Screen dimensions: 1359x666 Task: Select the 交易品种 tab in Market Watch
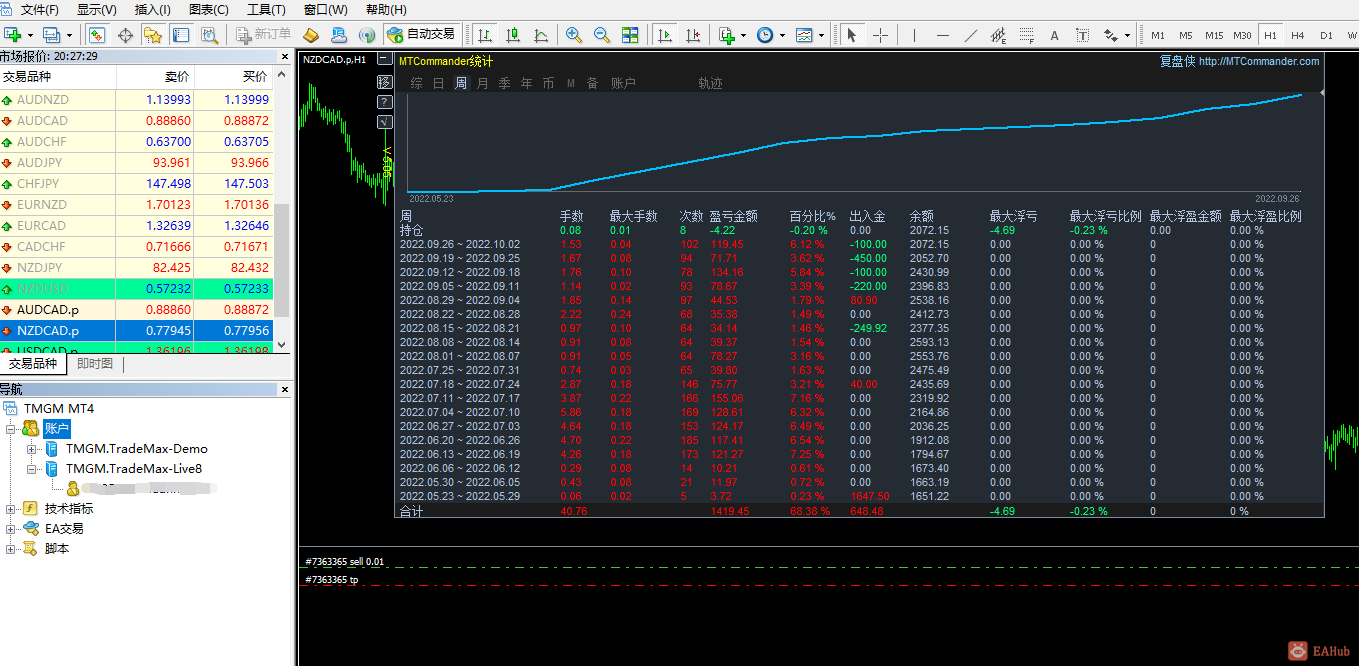click(x=33, y=364)
